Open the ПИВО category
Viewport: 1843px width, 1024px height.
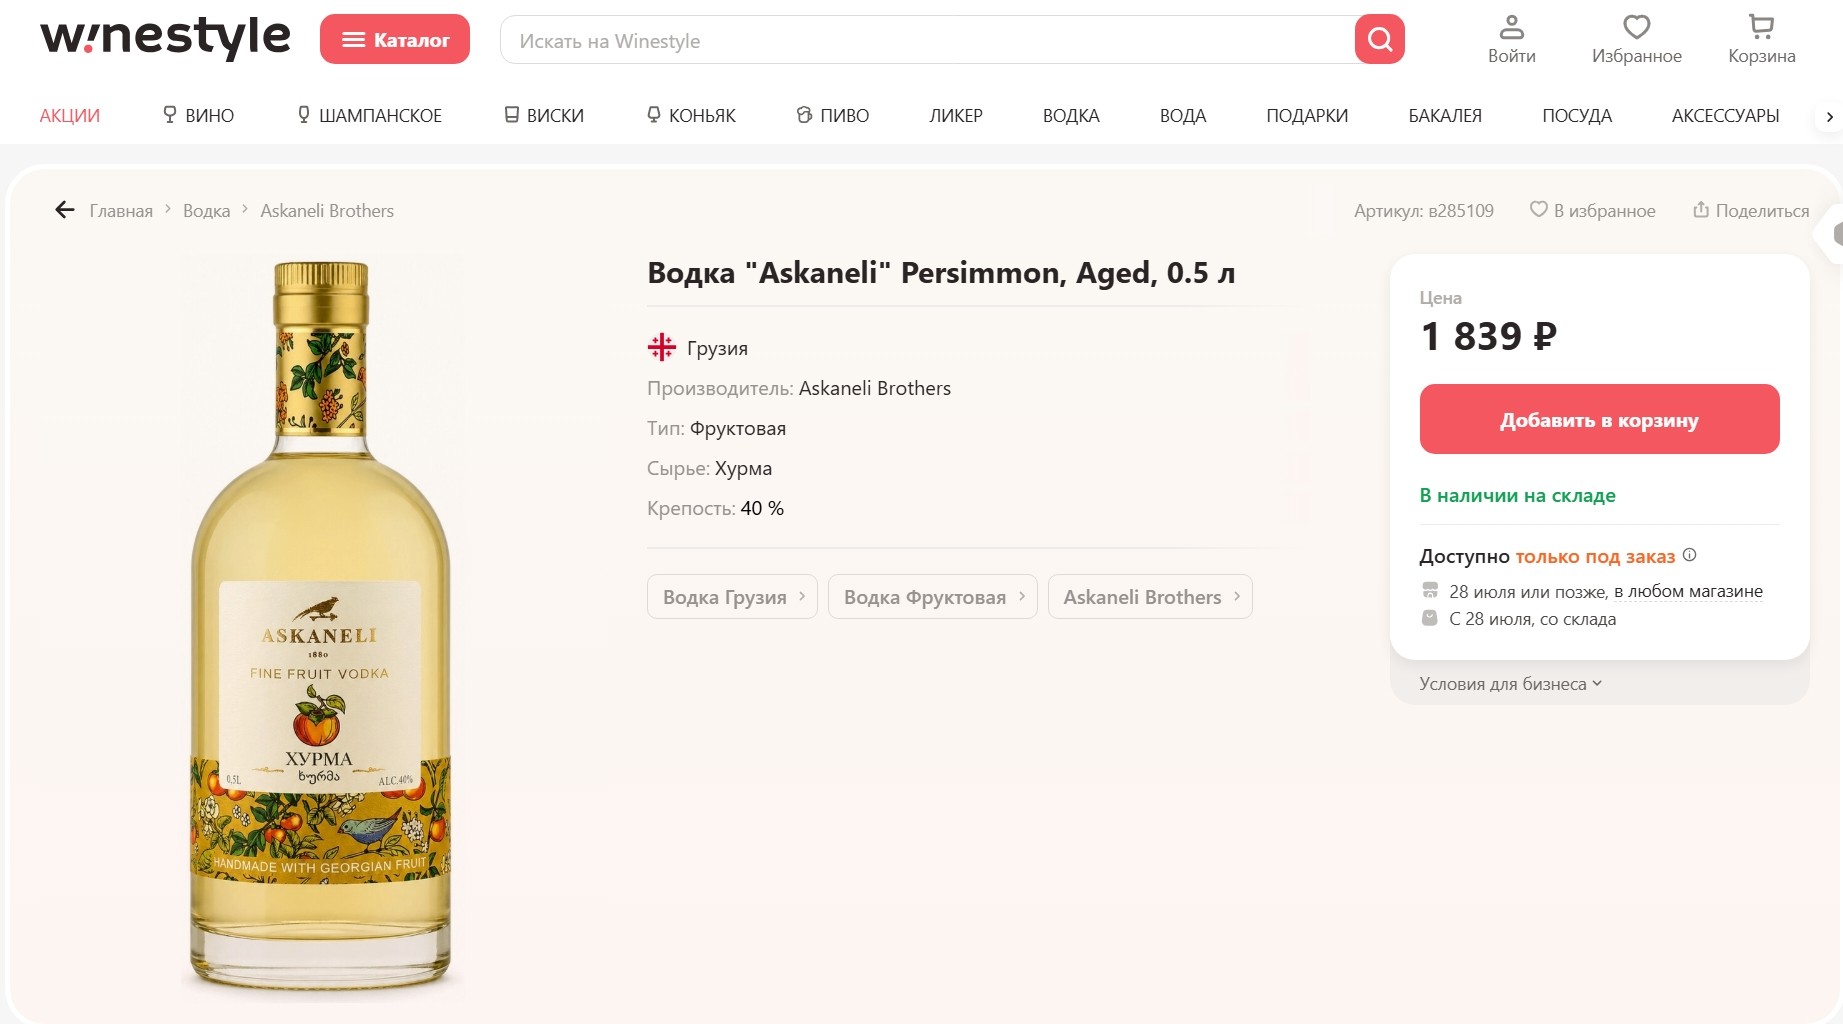click(833, 116)
